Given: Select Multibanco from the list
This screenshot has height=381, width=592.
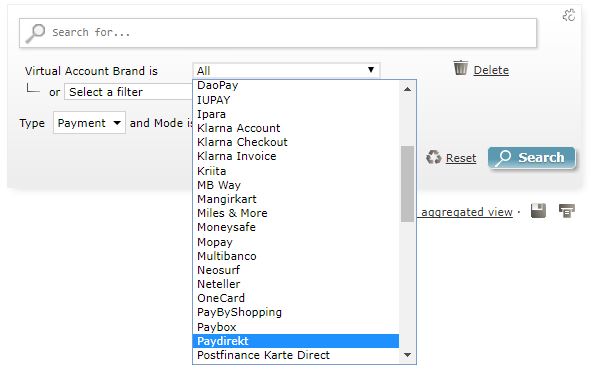Looking at the screenshot, I should (x=296, y=256).
